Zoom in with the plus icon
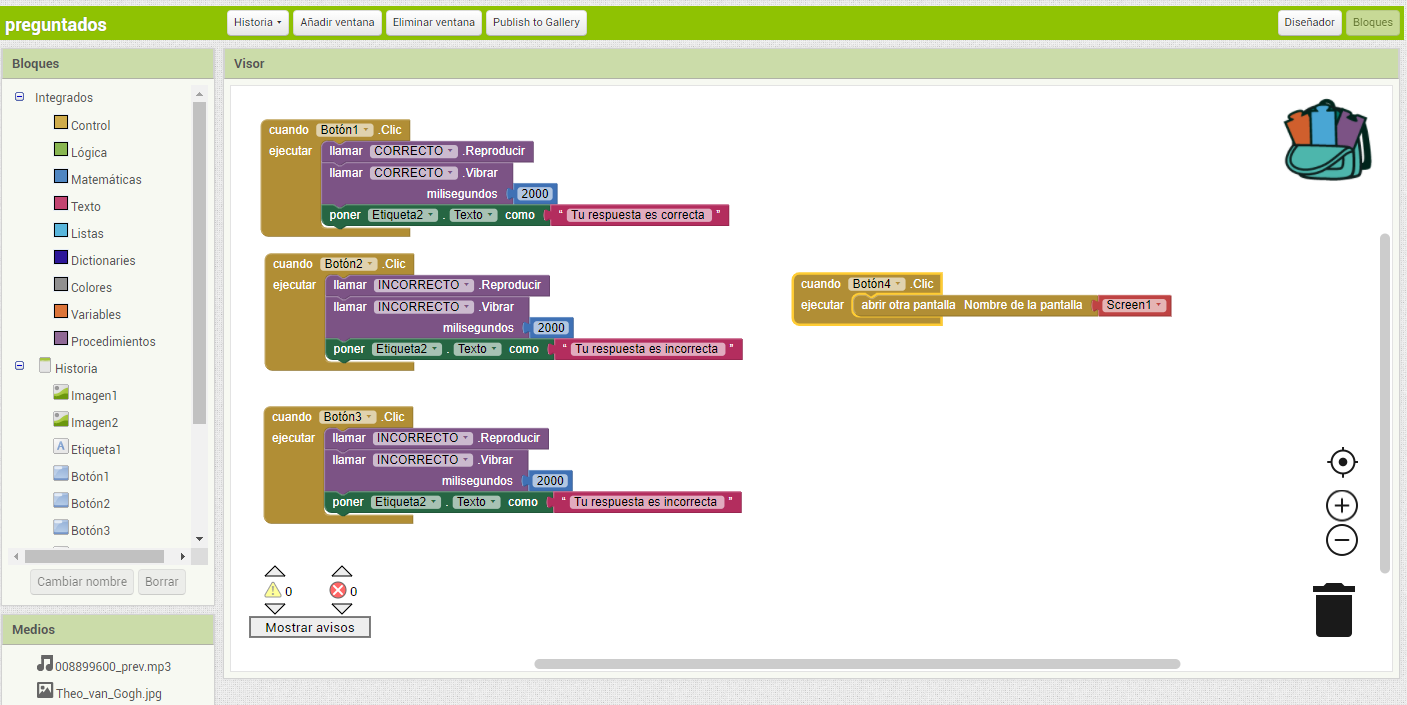Viewport: 1407px width, 705px height. point(1342,505)
